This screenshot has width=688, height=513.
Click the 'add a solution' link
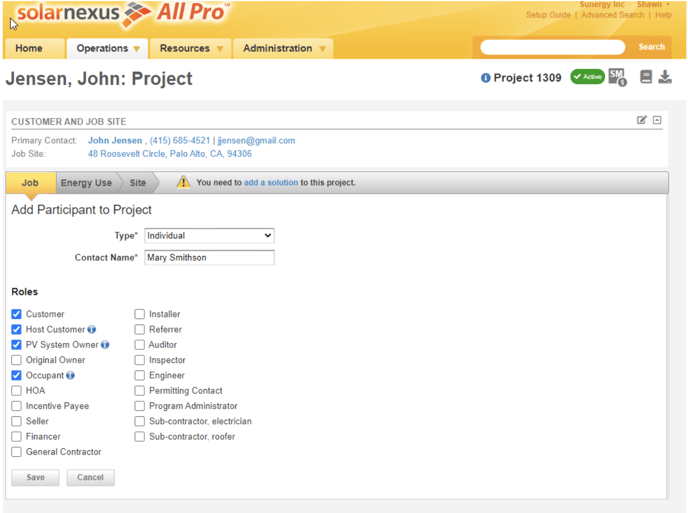coord(271,183)
